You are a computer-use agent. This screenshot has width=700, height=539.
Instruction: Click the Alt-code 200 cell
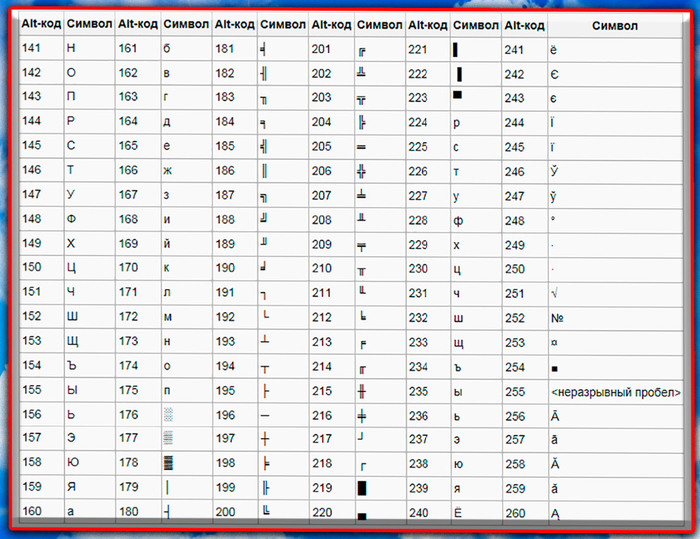pyautogui.click(x=225, y=511)
